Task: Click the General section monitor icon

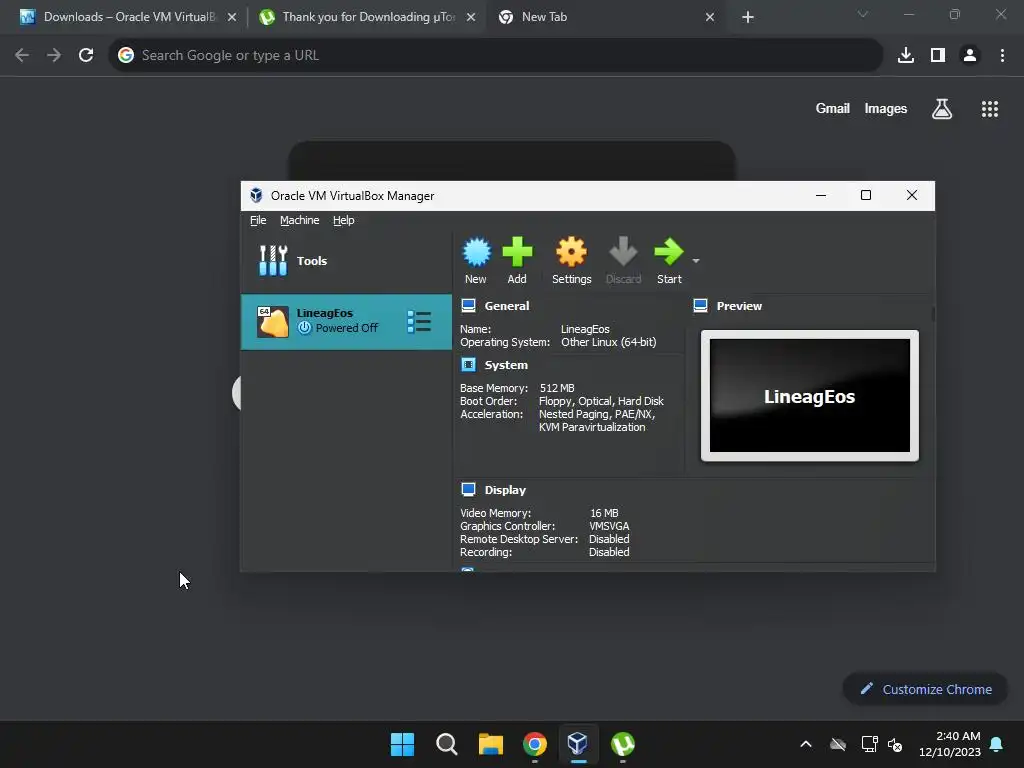Action: [x=468, y=305]
